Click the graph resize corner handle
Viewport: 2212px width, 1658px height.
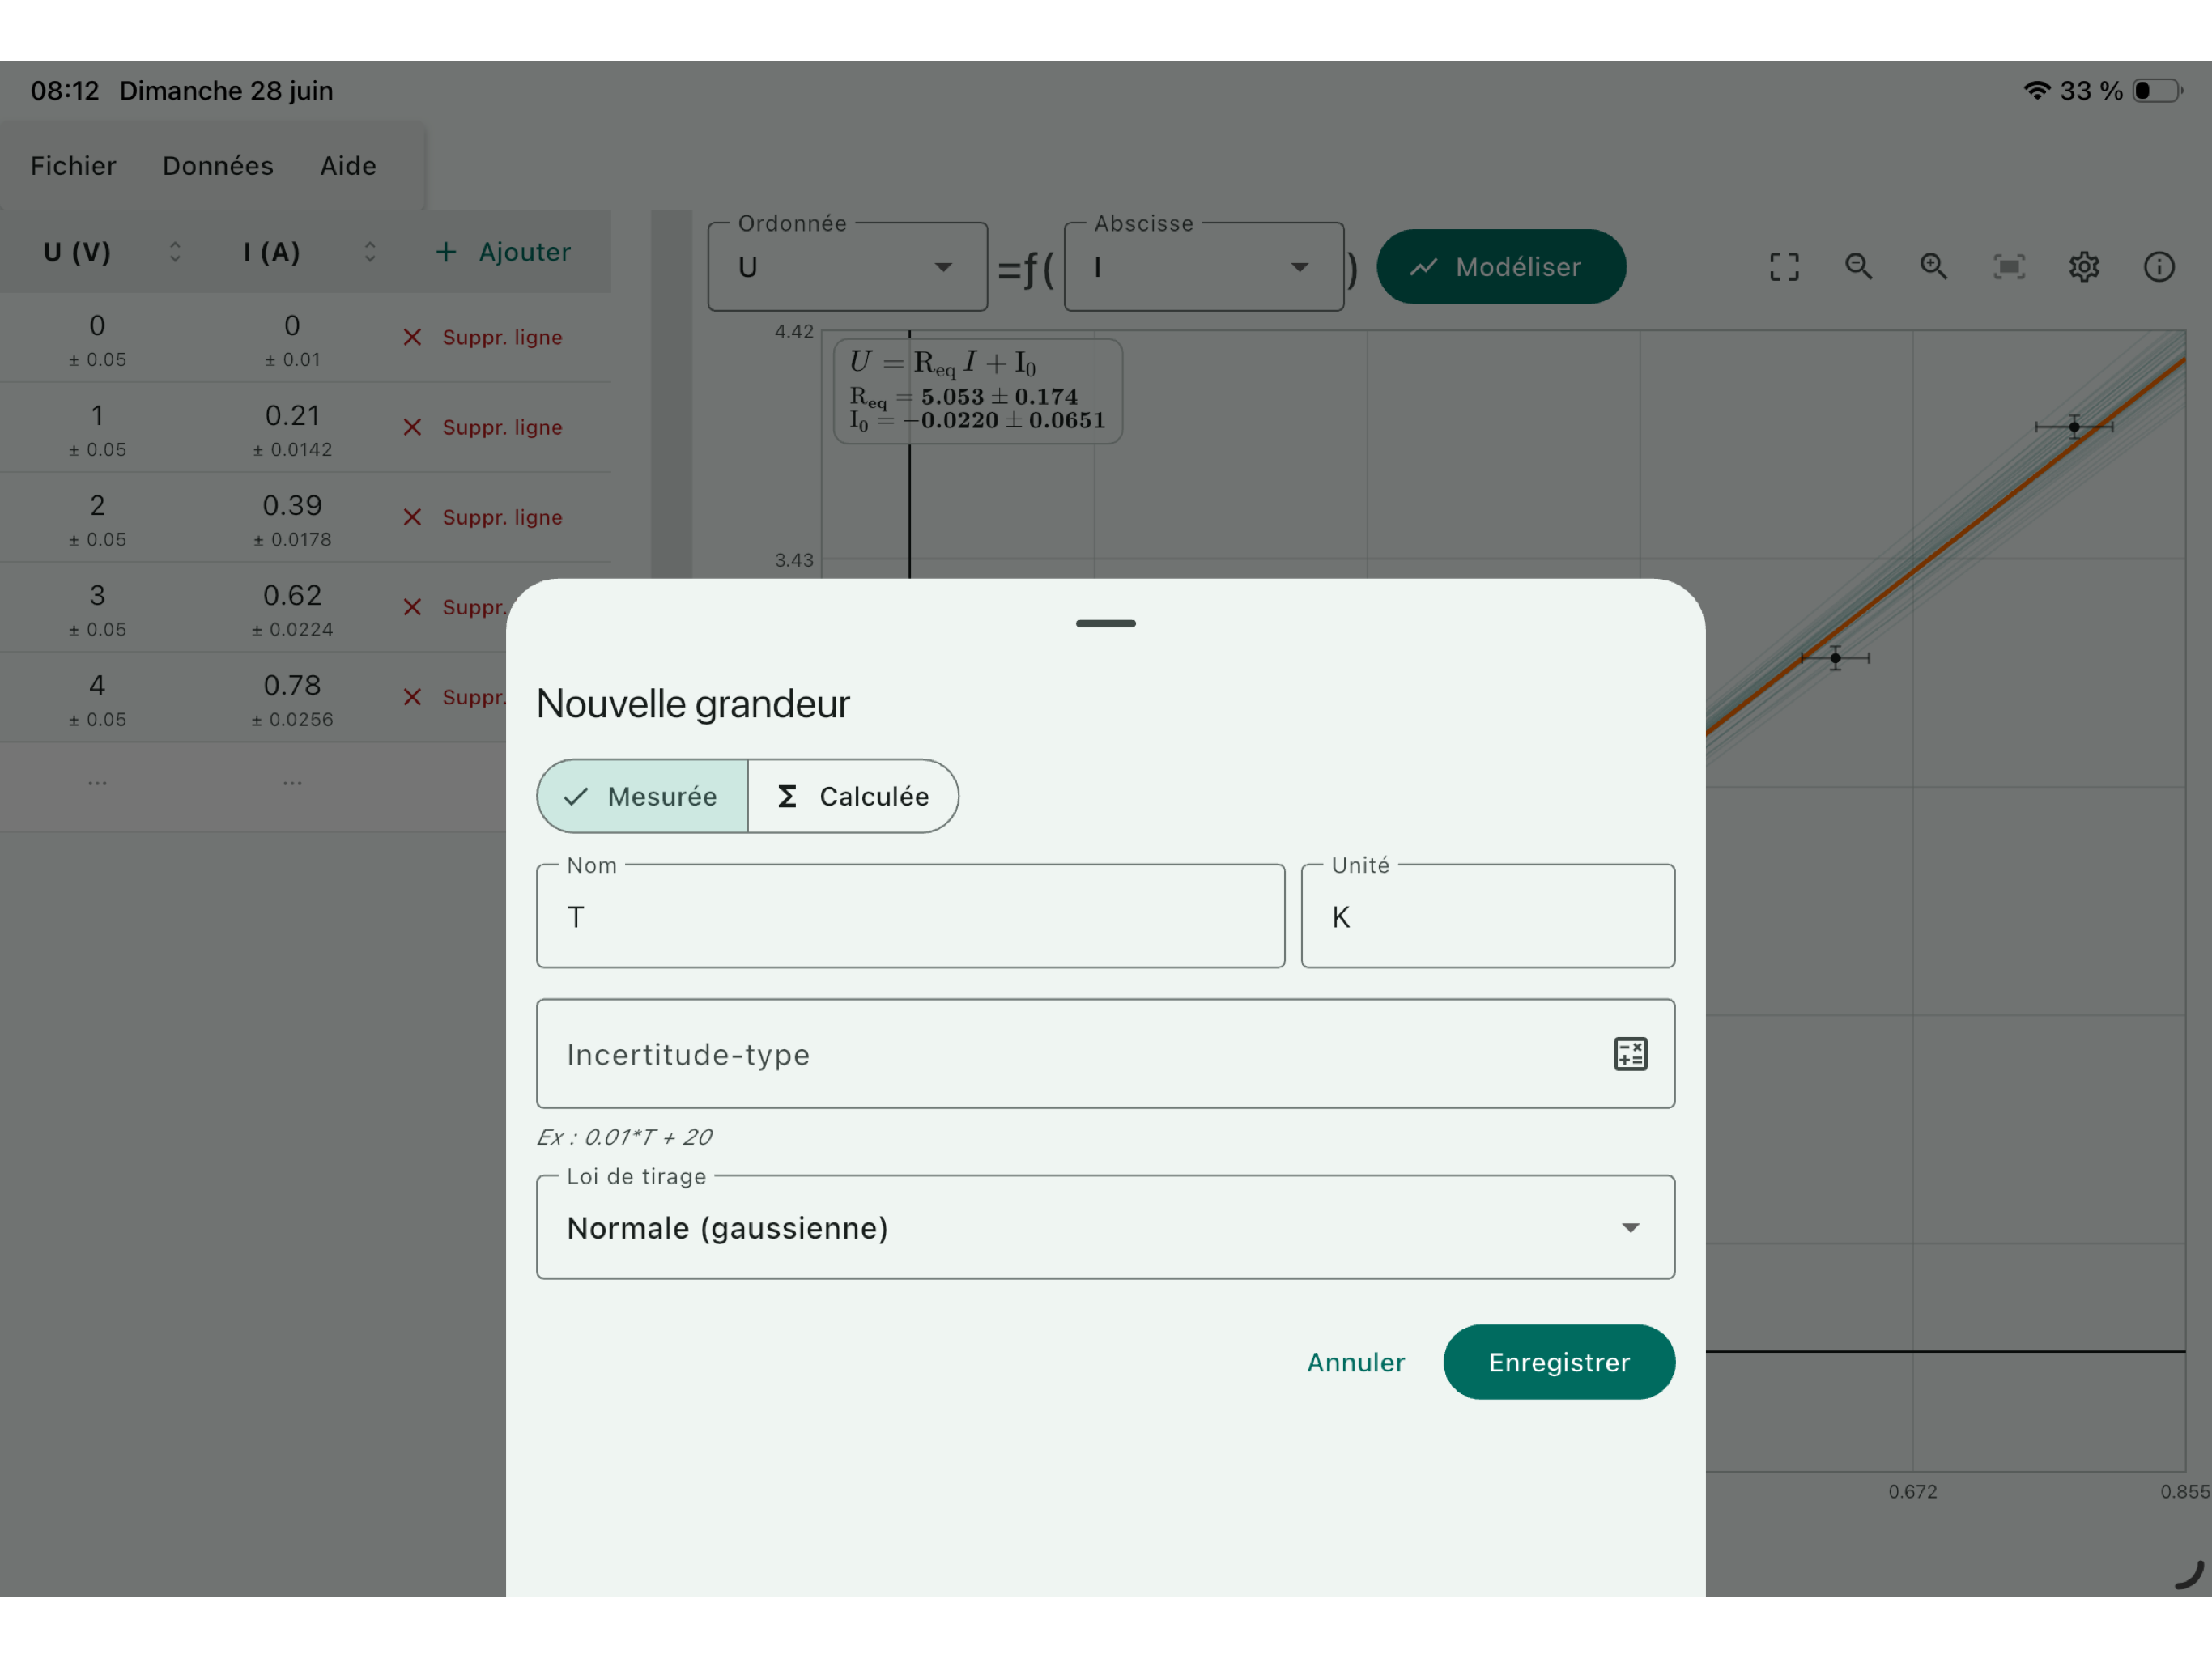pyautogui.click(x=2188, y=1574)
